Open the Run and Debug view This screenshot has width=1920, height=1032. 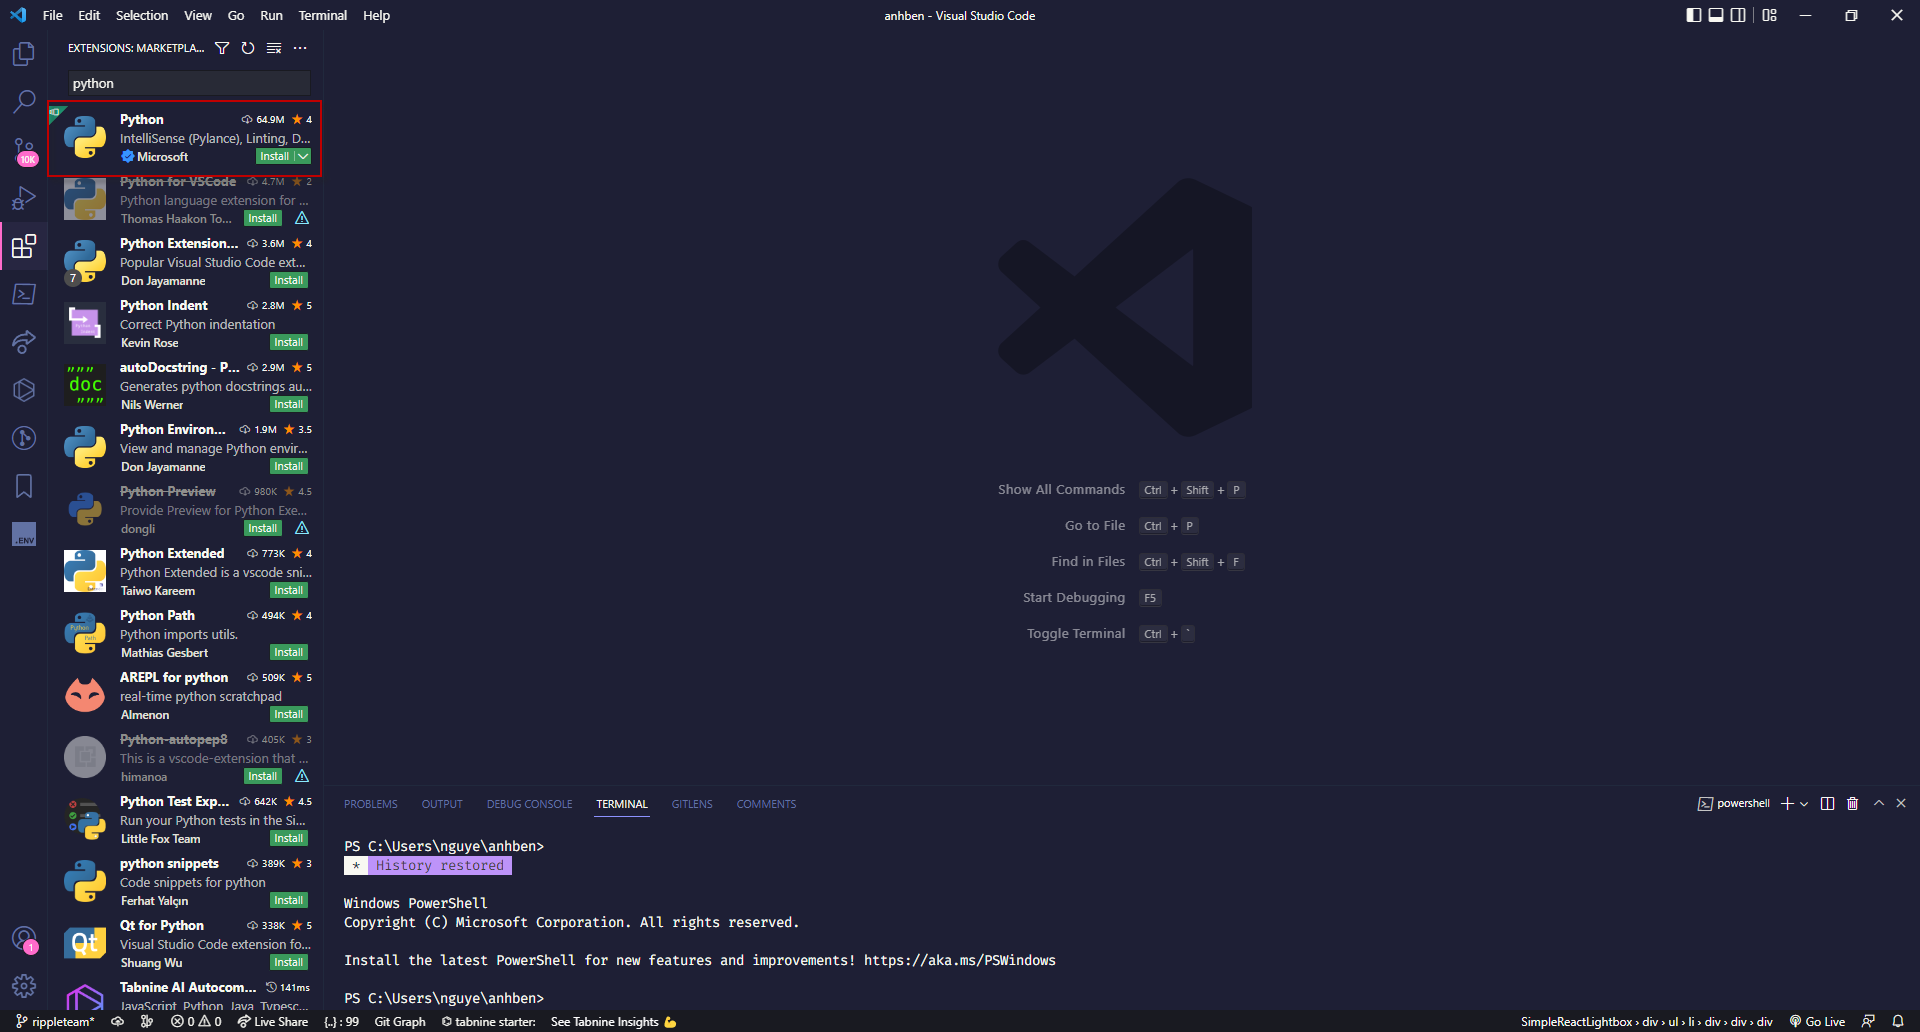(x=24, y=198)
